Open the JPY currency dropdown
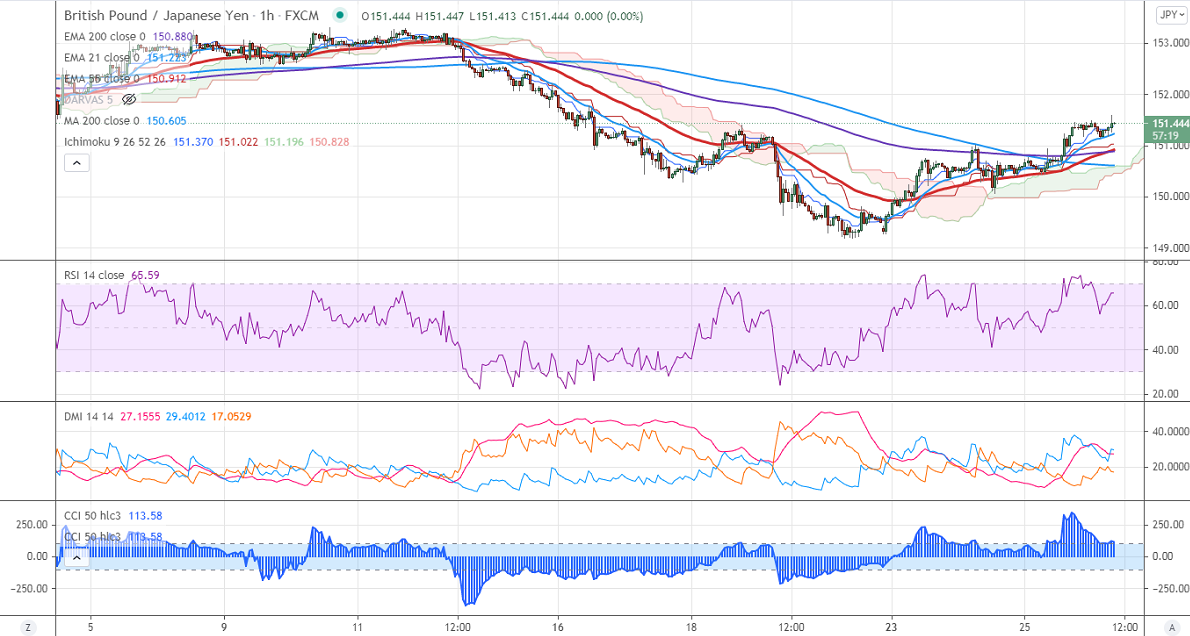 (x=1168, y=14)
